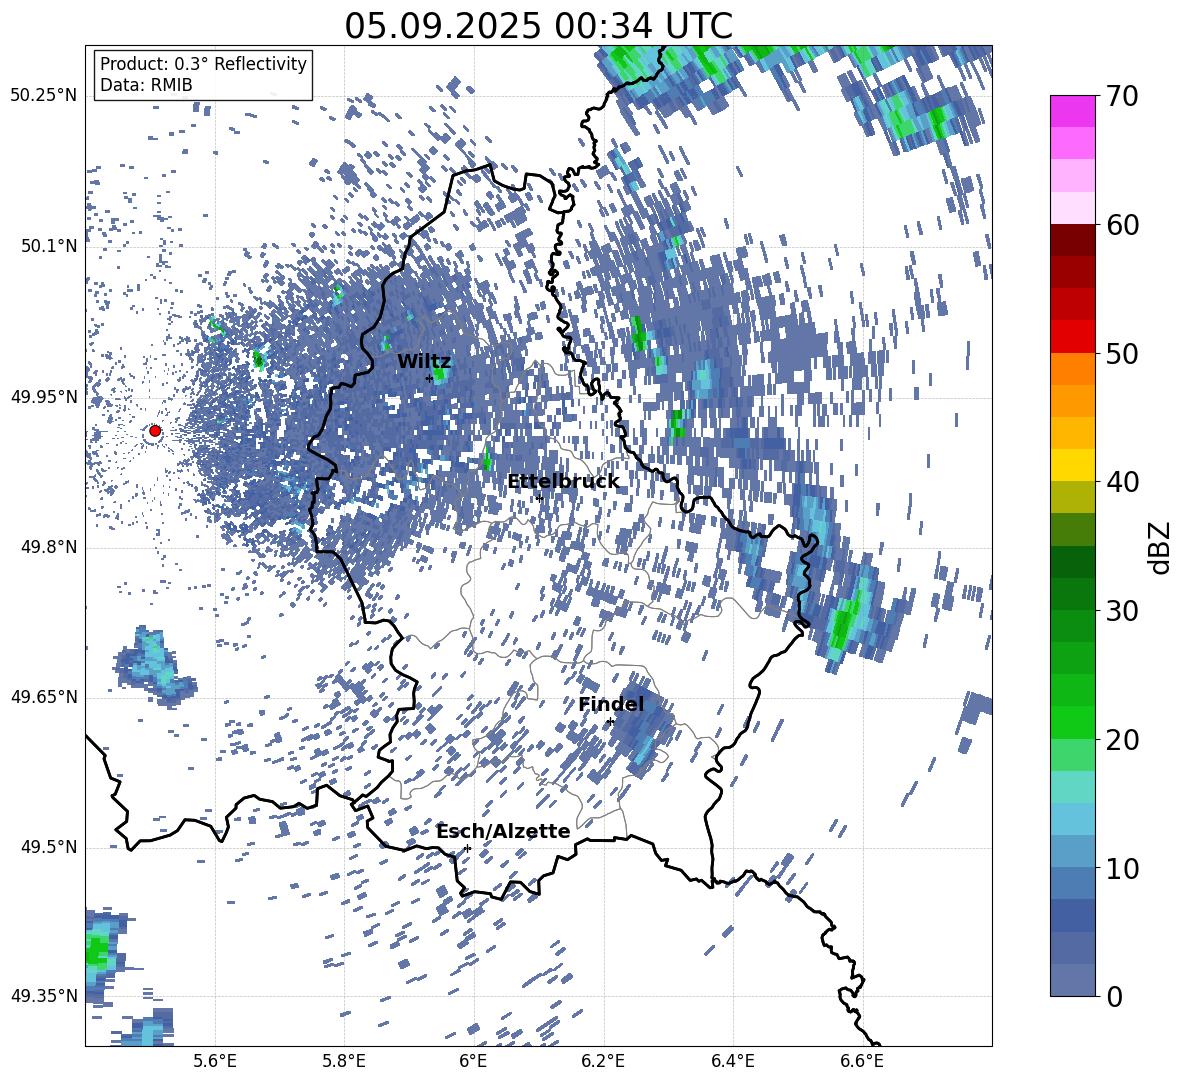
Task: Click the dBZ colorbar axis label
Action: [1161, 547]
